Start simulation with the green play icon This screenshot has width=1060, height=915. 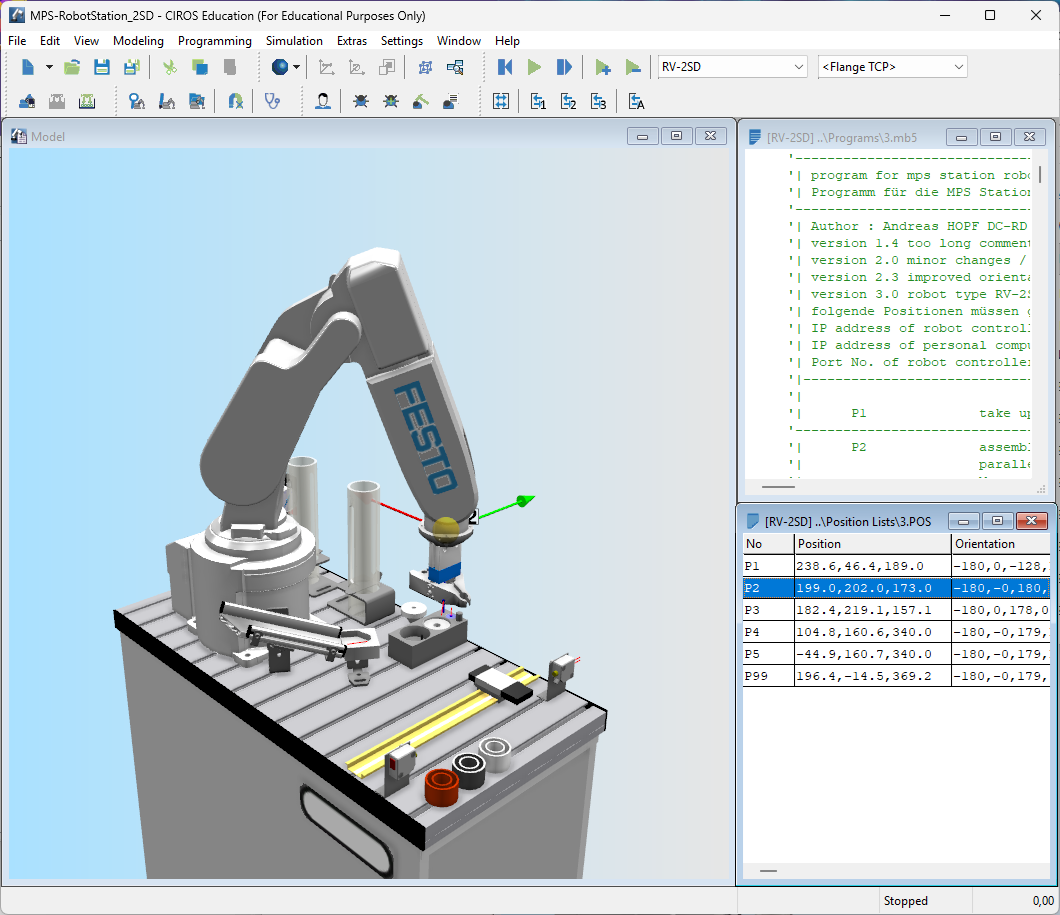pyautogui.click(x=534, y=67)
